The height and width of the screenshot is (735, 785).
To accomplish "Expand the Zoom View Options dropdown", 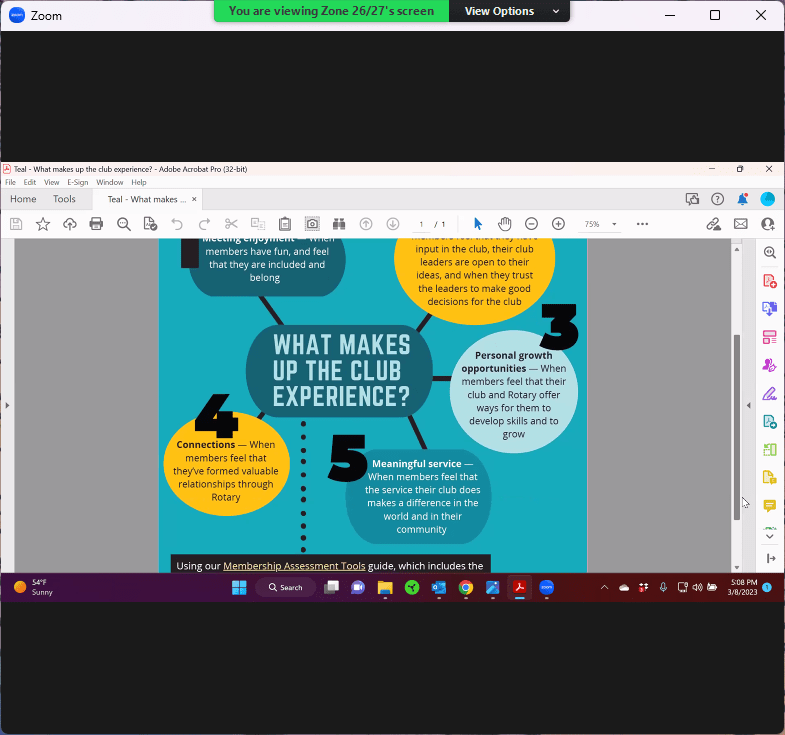I will click(512, 11).
